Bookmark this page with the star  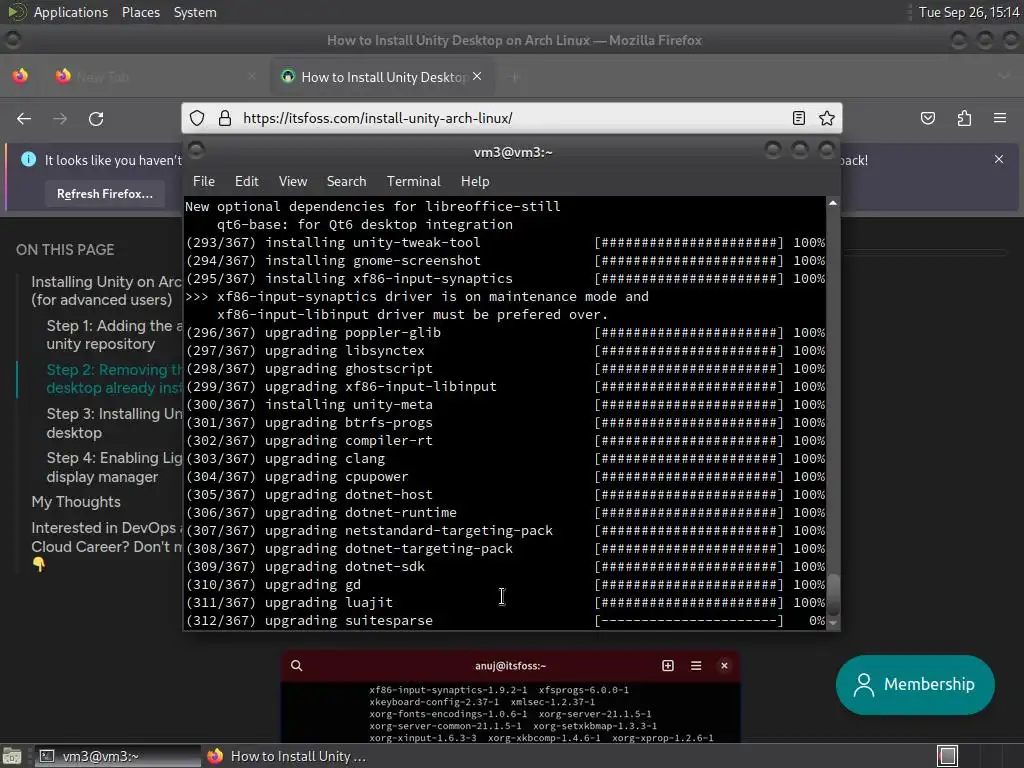tap(827, 118)
